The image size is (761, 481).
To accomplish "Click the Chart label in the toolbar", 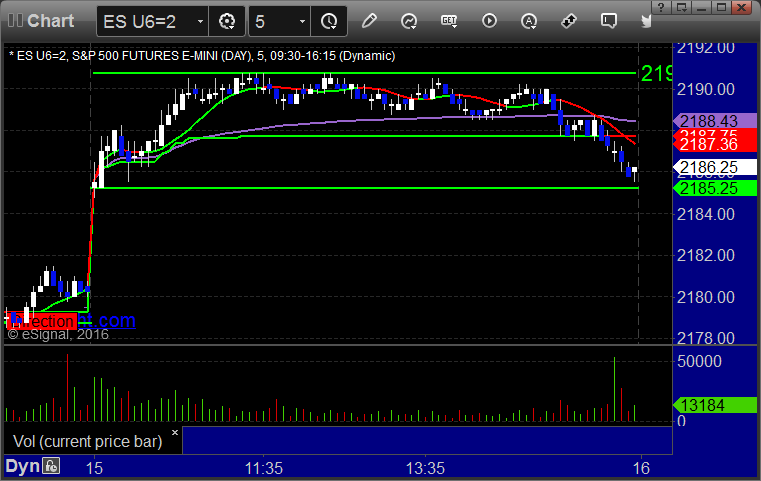I will coord(50,21).
